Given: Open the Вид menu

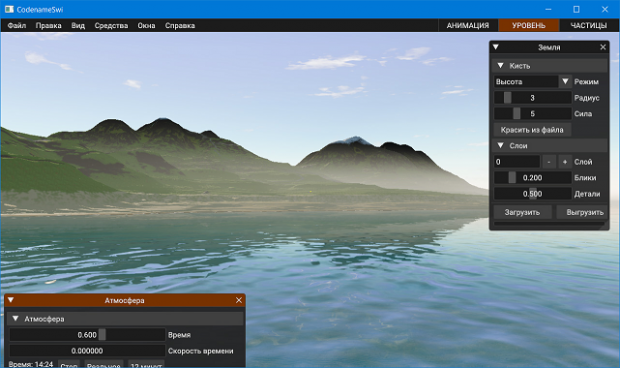Looking at the screenshot, I should point(78,25).
